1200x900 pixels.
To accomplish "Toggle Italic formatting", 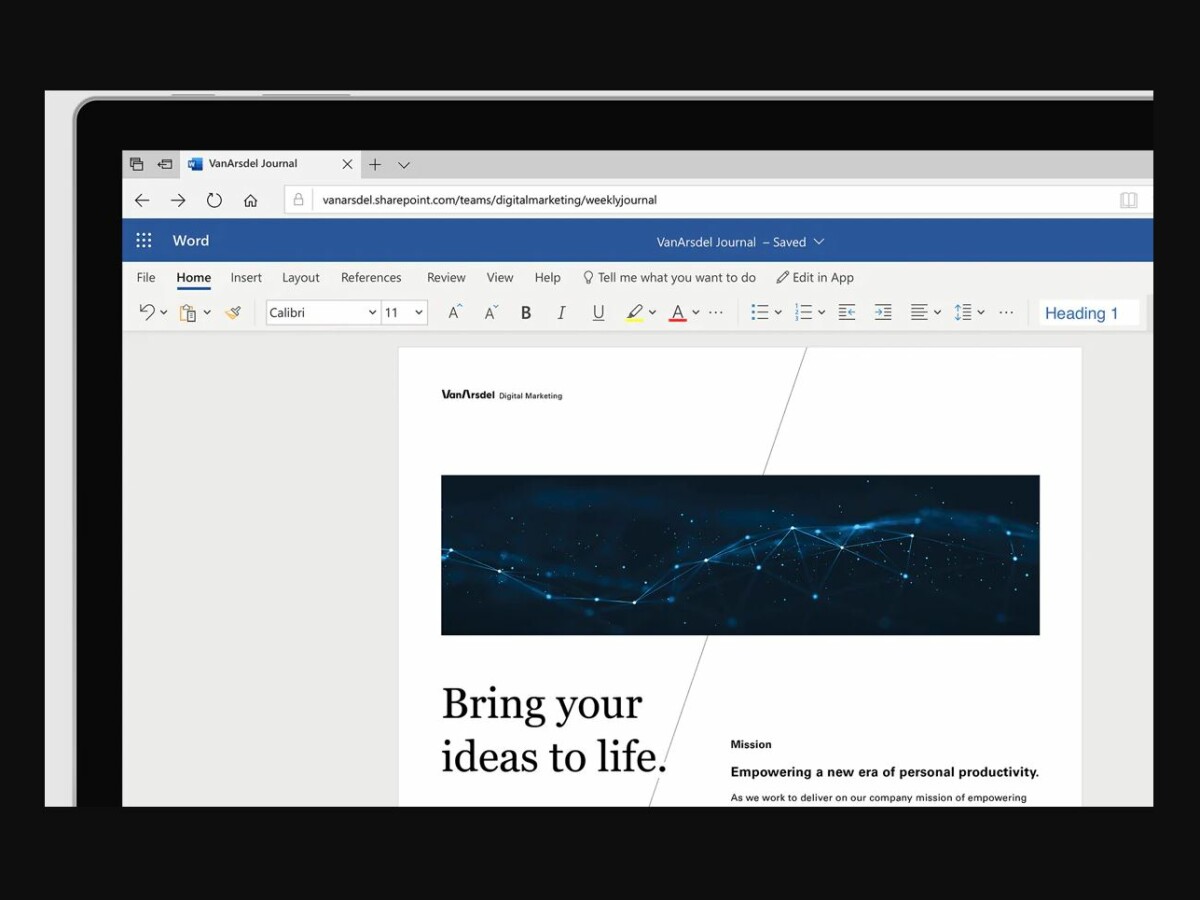I will click(562, 313).
